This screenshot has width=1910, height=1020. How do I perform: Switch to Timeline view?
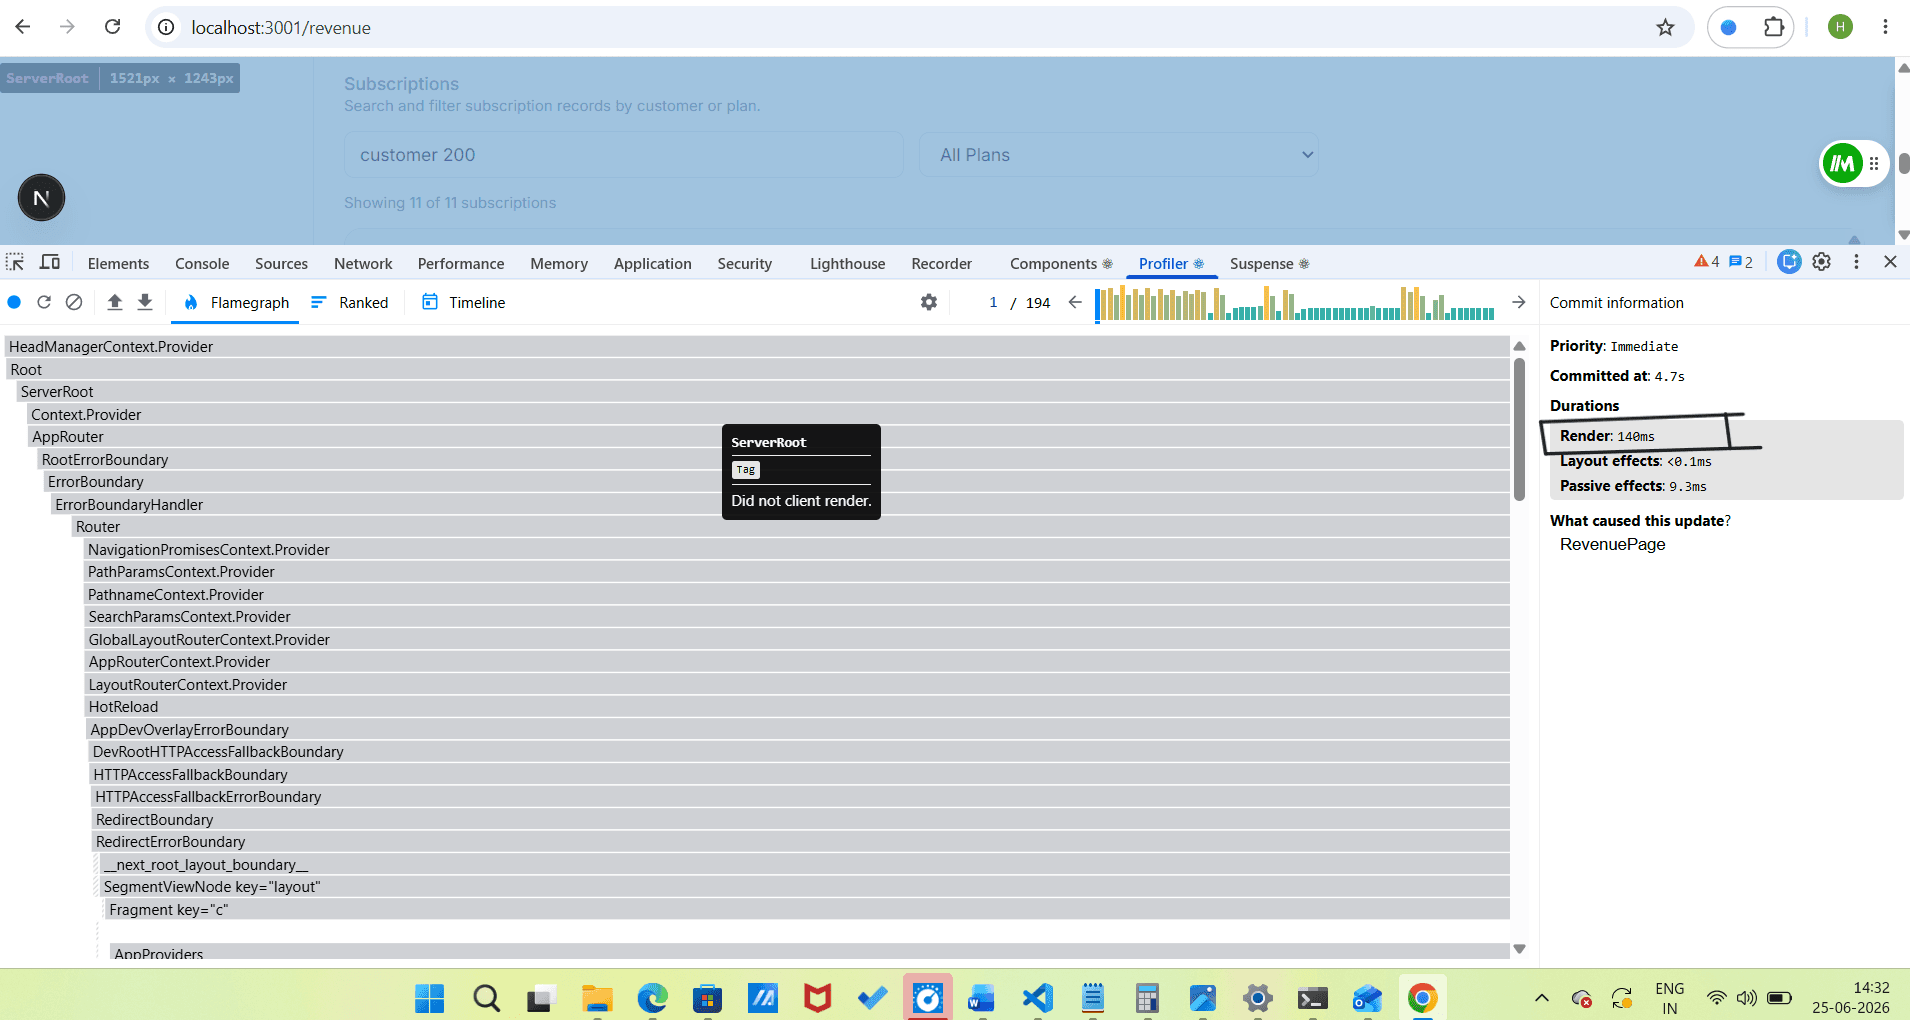463,302
